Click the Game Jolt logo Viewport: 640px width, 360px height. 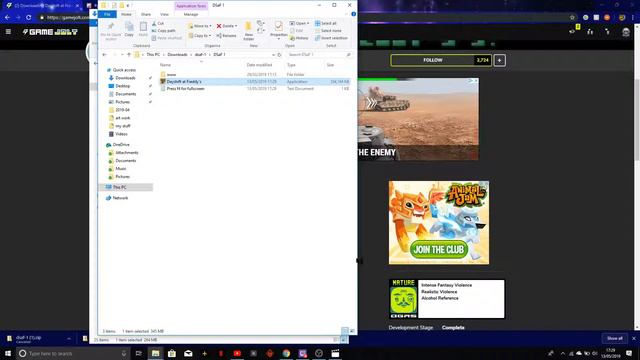50,32
